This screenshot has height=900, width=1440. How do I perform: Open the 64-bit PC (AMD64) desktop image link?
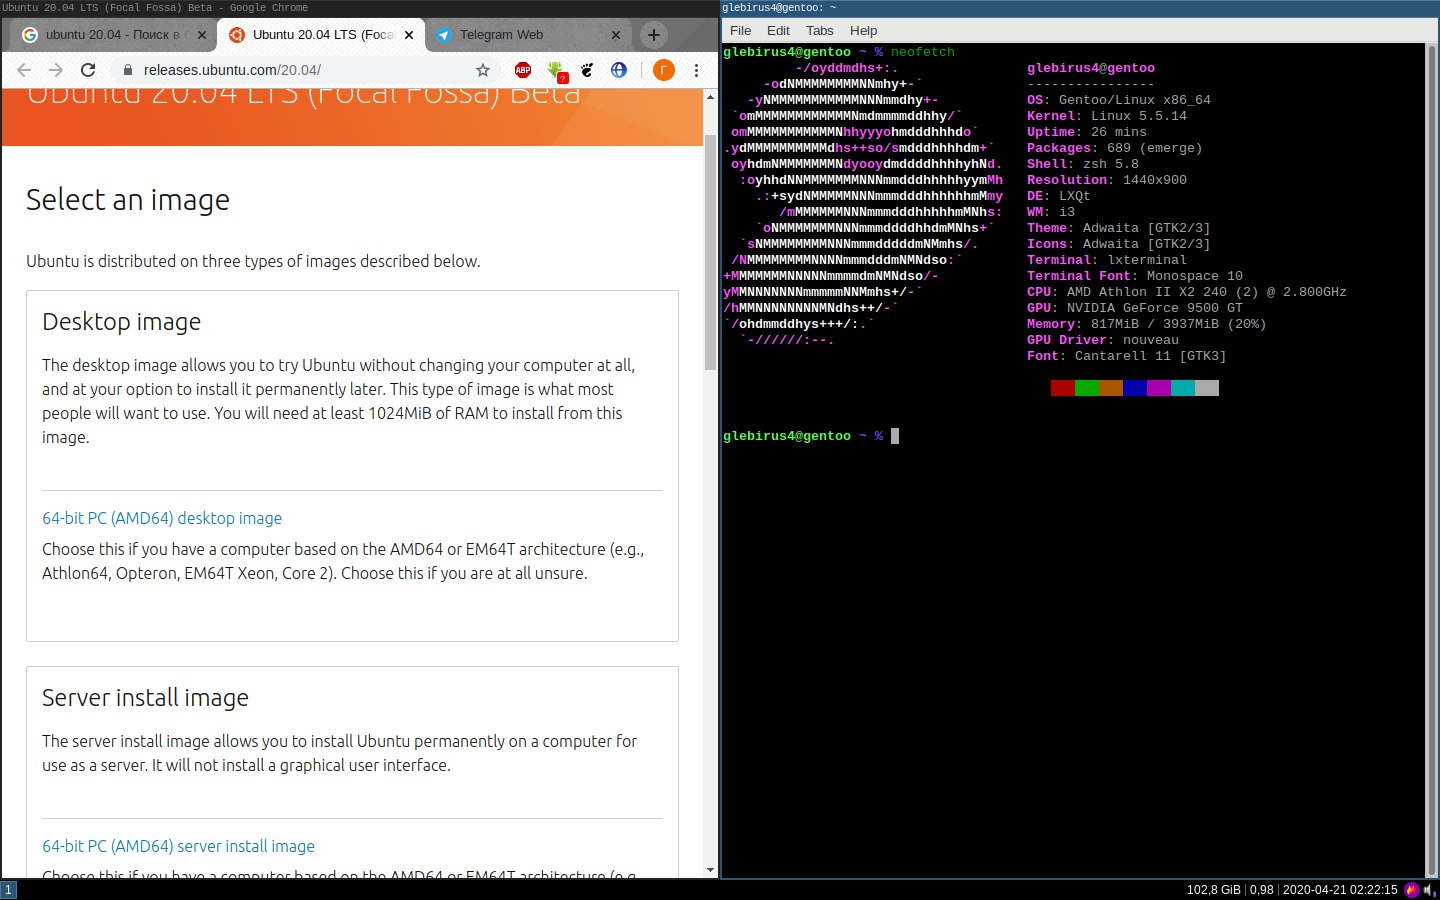(162, 518)
